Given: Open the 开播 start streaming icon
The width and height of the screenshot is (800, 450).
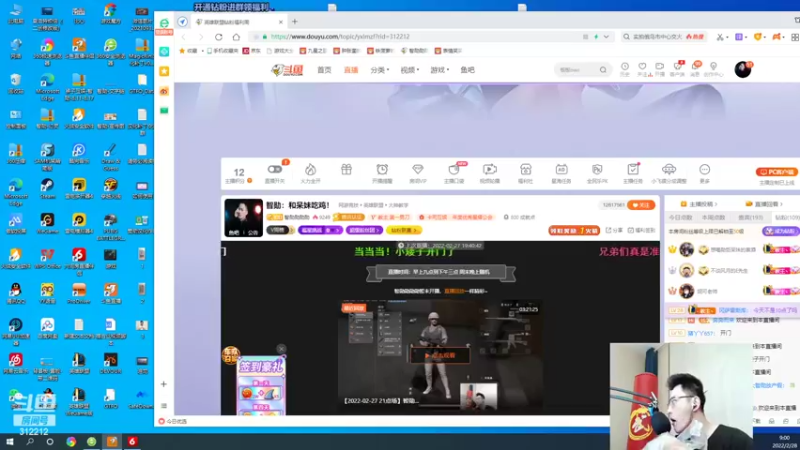Looking at the screenshot, I should [660, 69].
